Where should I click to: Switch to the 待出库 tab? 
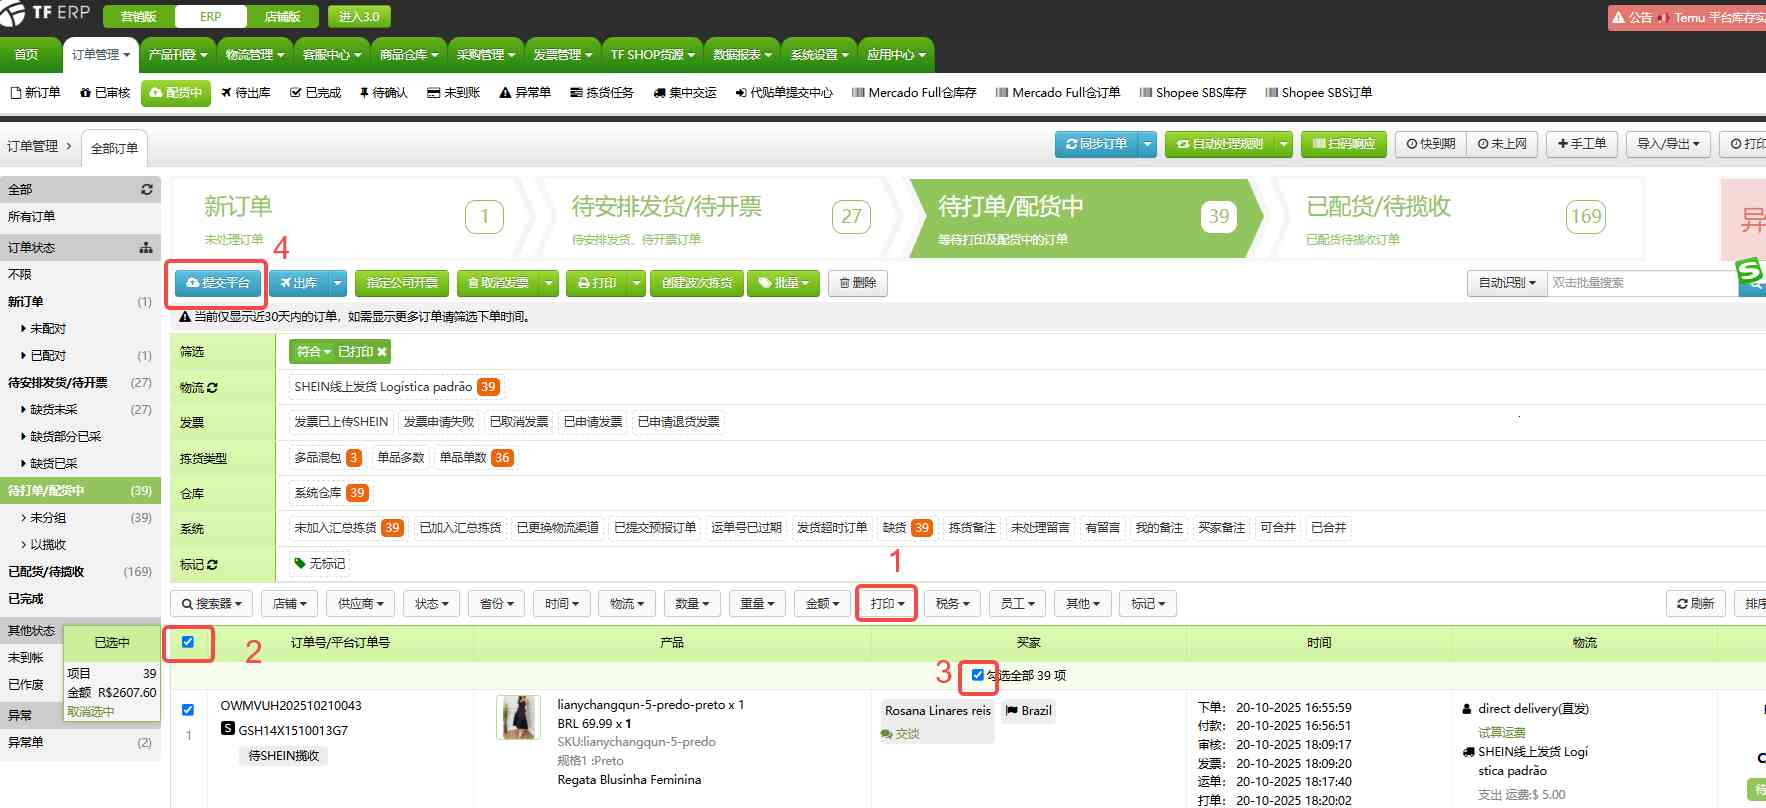click(x=246, y=93)
